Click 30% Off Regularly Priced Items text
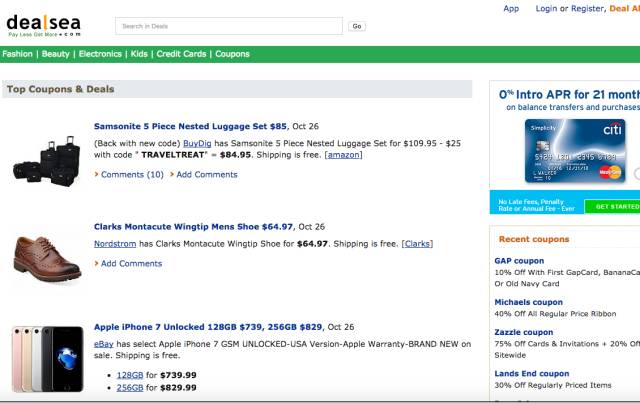This screenshot has width=640, height=403. coord(553,385)
